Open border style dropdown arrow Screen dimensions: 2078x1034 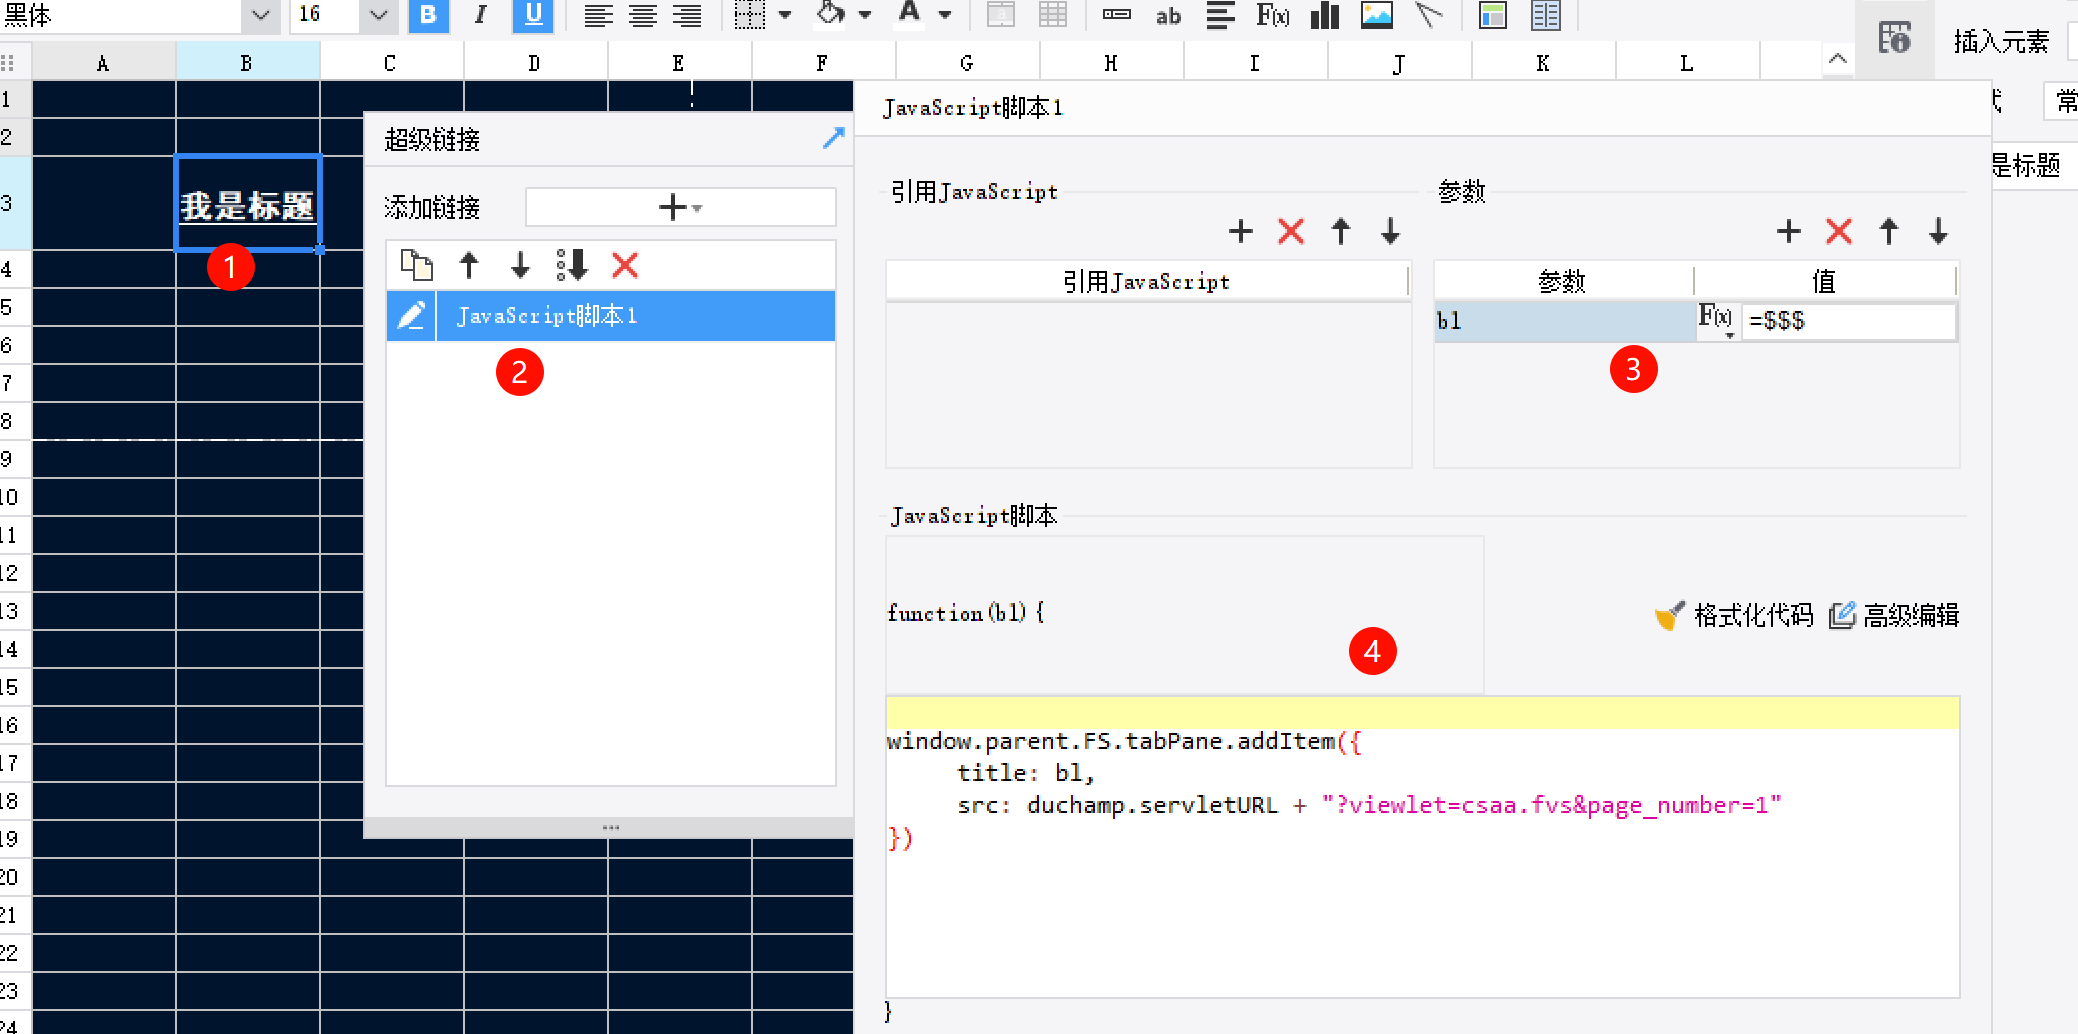785,15
